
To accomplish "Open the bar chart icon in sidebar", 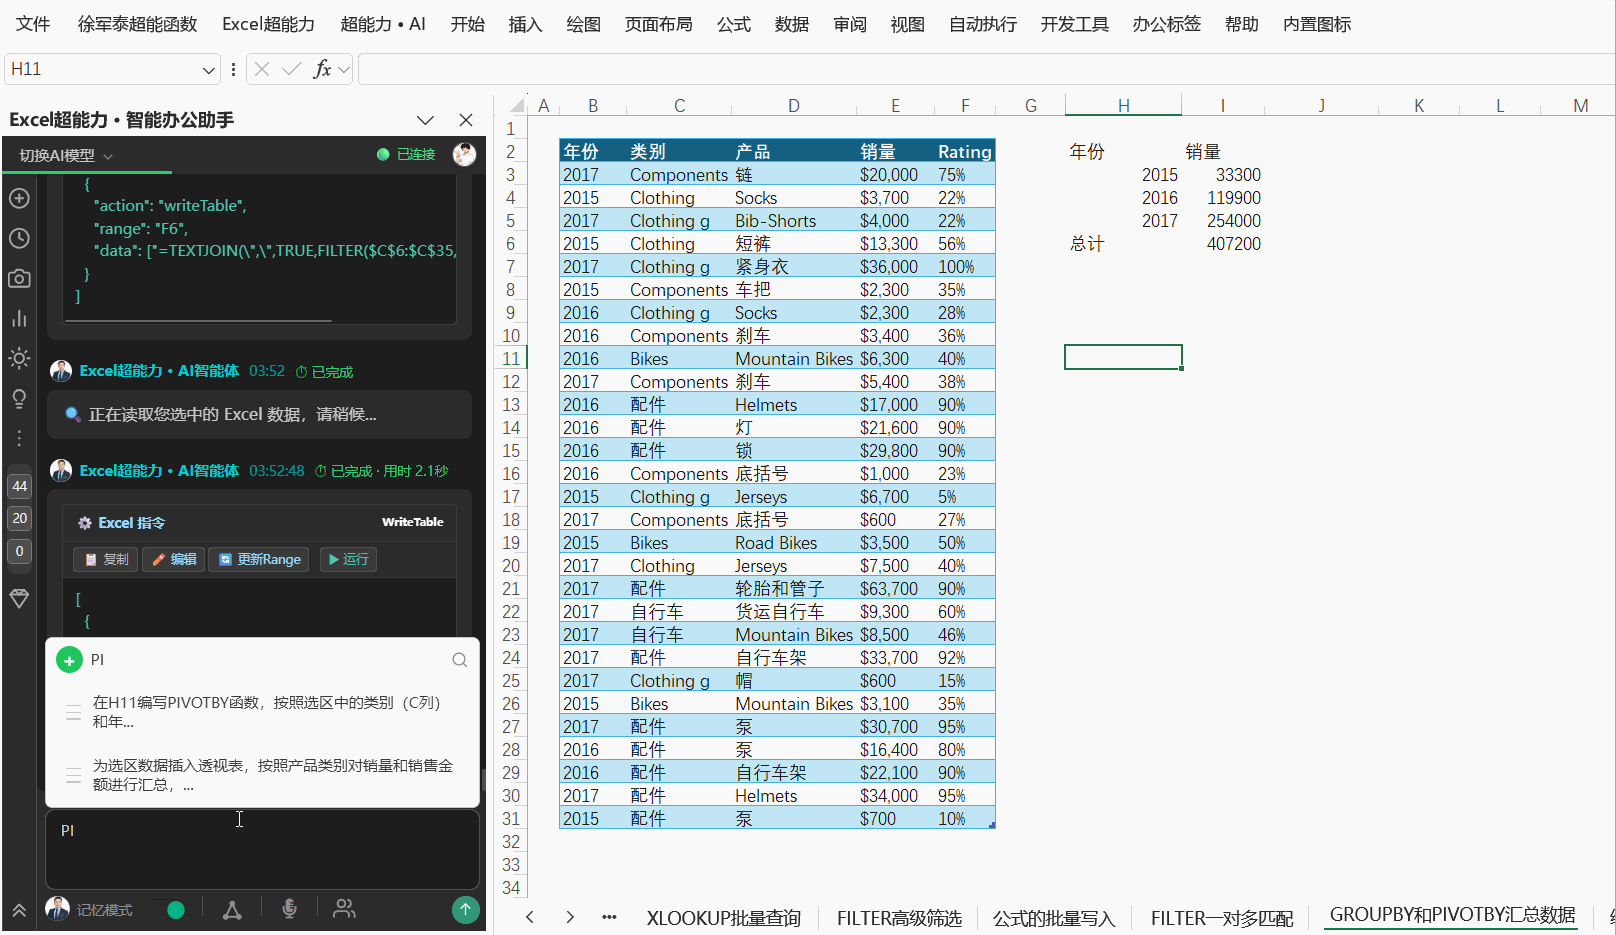I will coord(19,318).
